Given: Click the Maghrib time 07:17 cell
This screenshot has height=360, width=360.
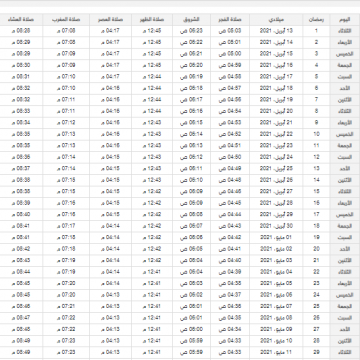Looking at the screenshot, I should pos(66,226).
